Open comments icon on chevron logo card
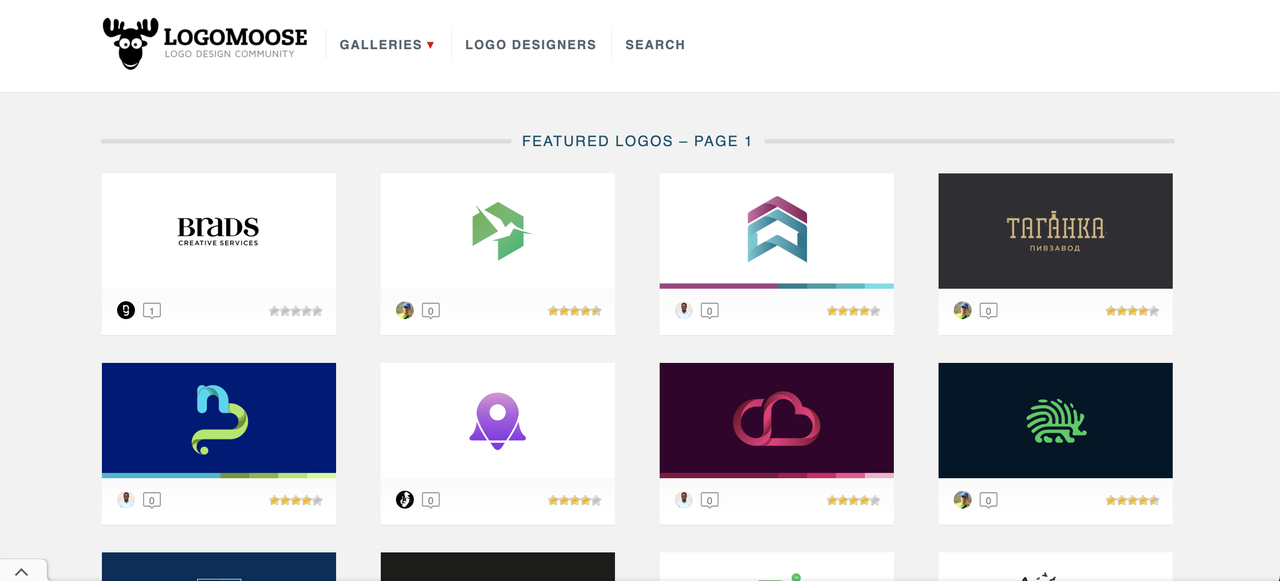This screenshot has height=581, width=1280. pyautogui.click(x=710, y=311)
